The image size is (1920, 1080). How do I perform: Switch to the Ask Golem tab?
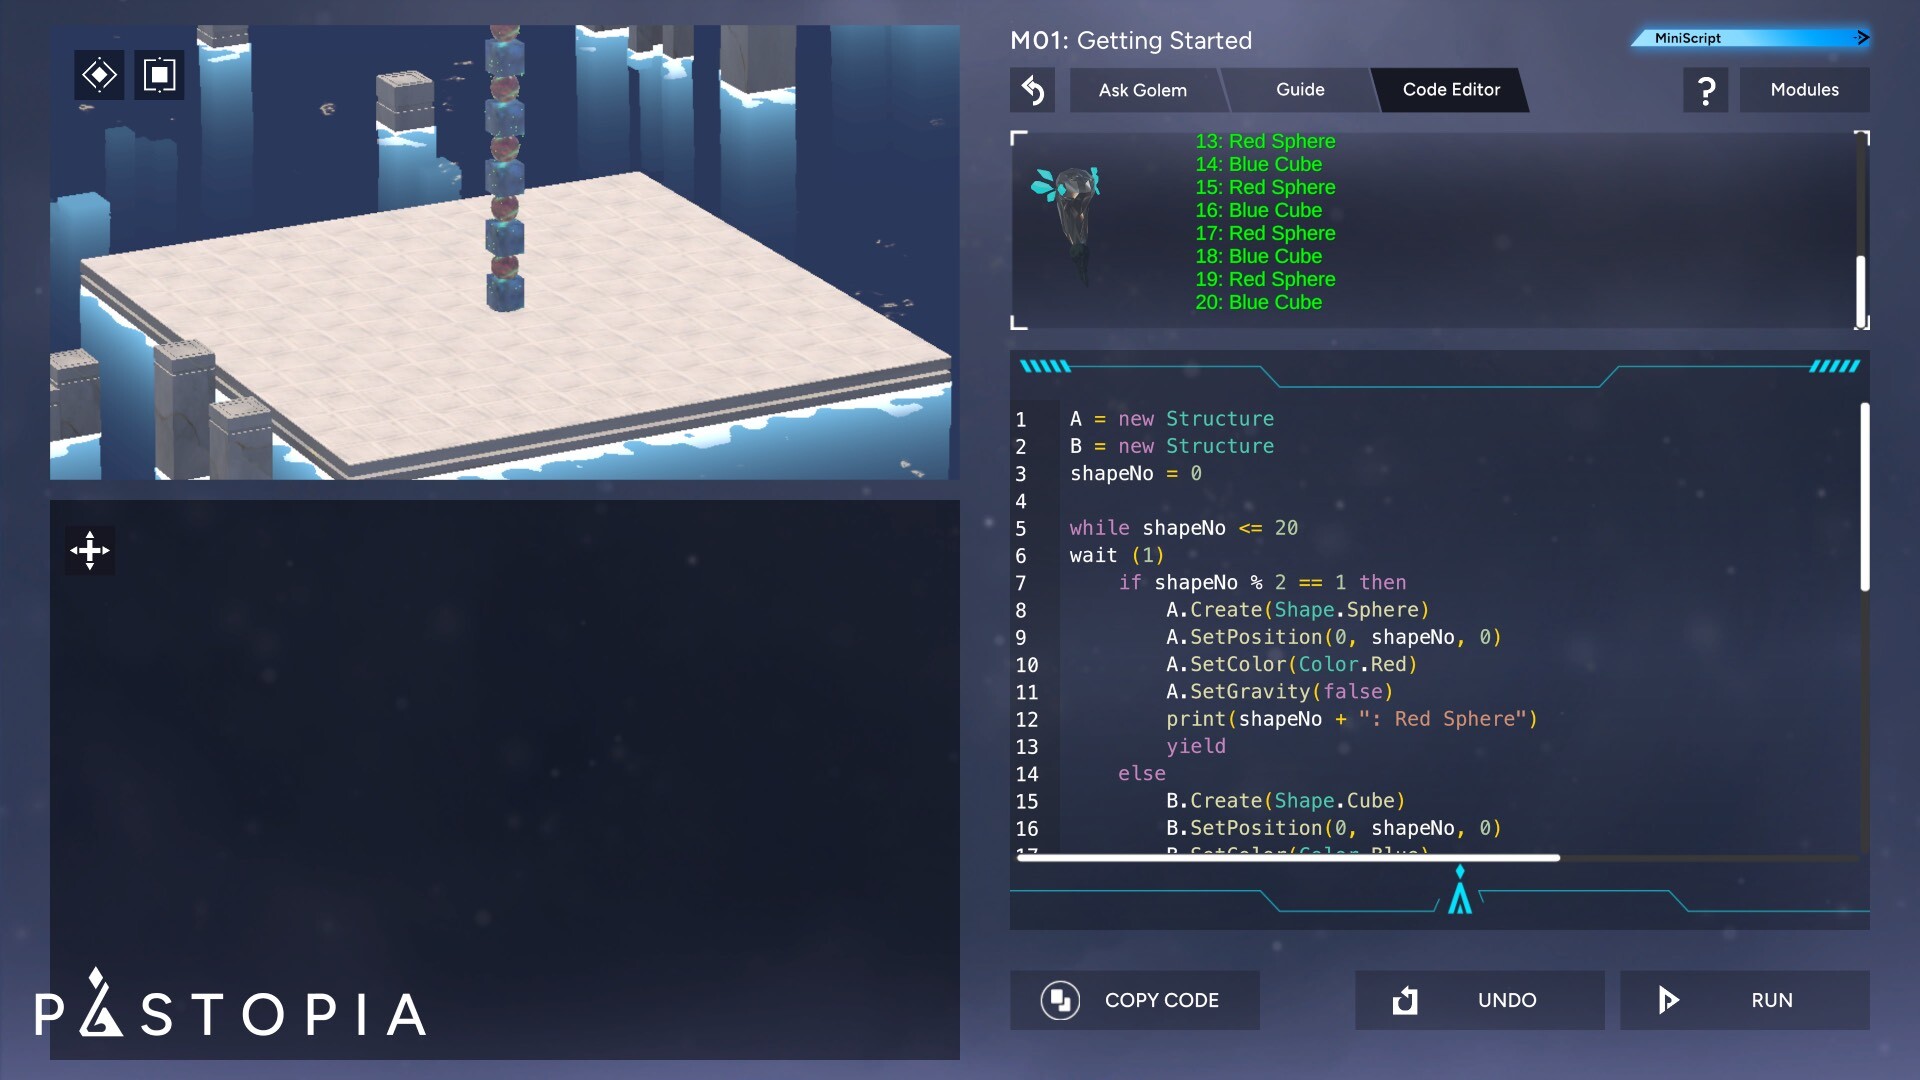coord(1142,90)
